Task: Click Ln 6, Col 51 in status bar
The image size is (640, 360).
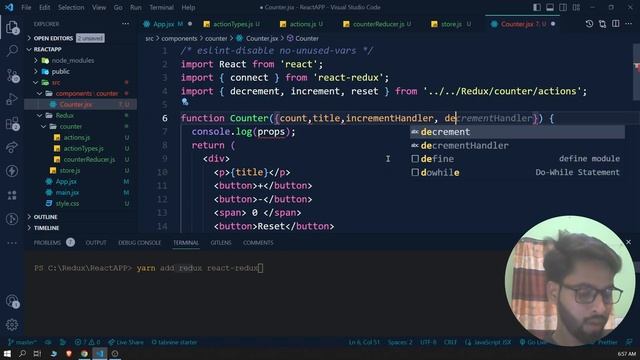Action: click(x=364, y=342)
